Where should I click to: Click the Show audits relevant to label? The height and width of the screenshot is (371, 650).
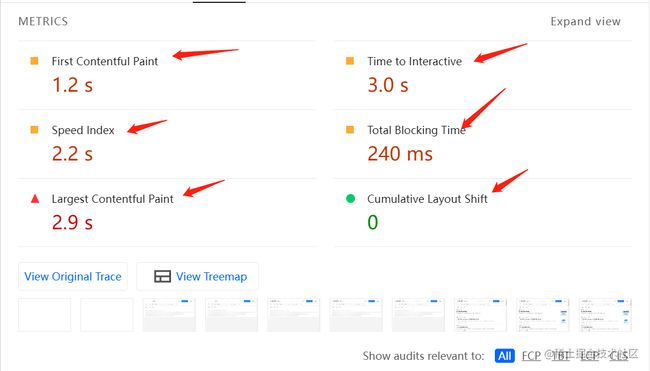pos(423,356)
